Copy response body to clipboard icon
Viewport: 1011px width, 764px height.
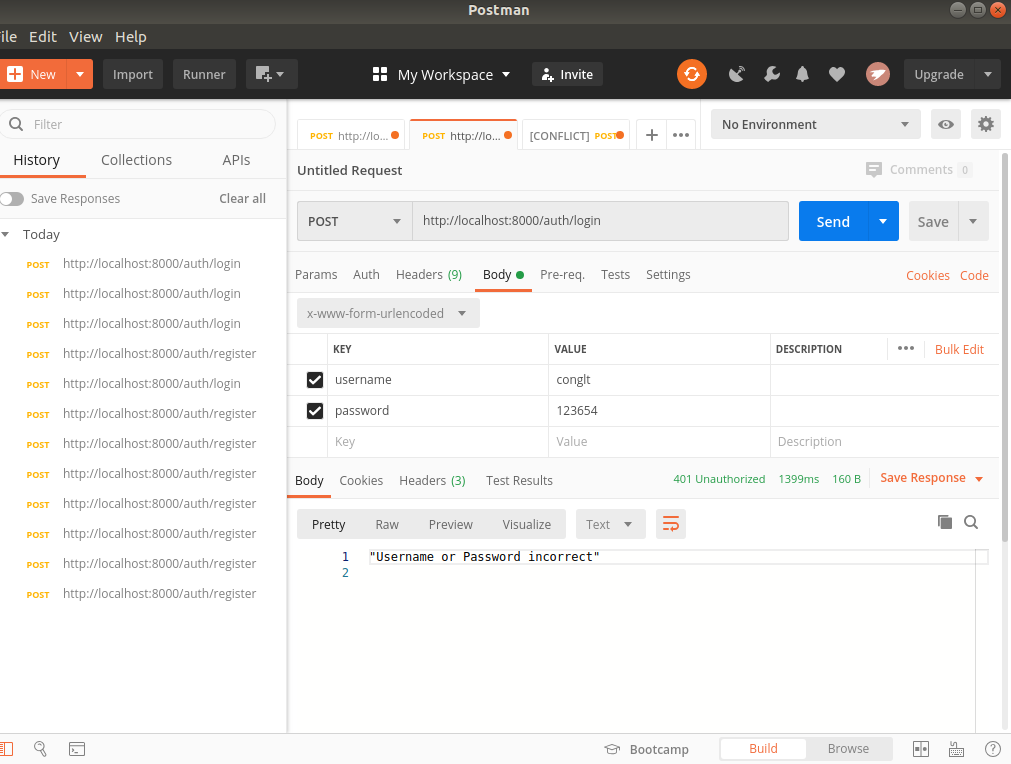(944, 522)
